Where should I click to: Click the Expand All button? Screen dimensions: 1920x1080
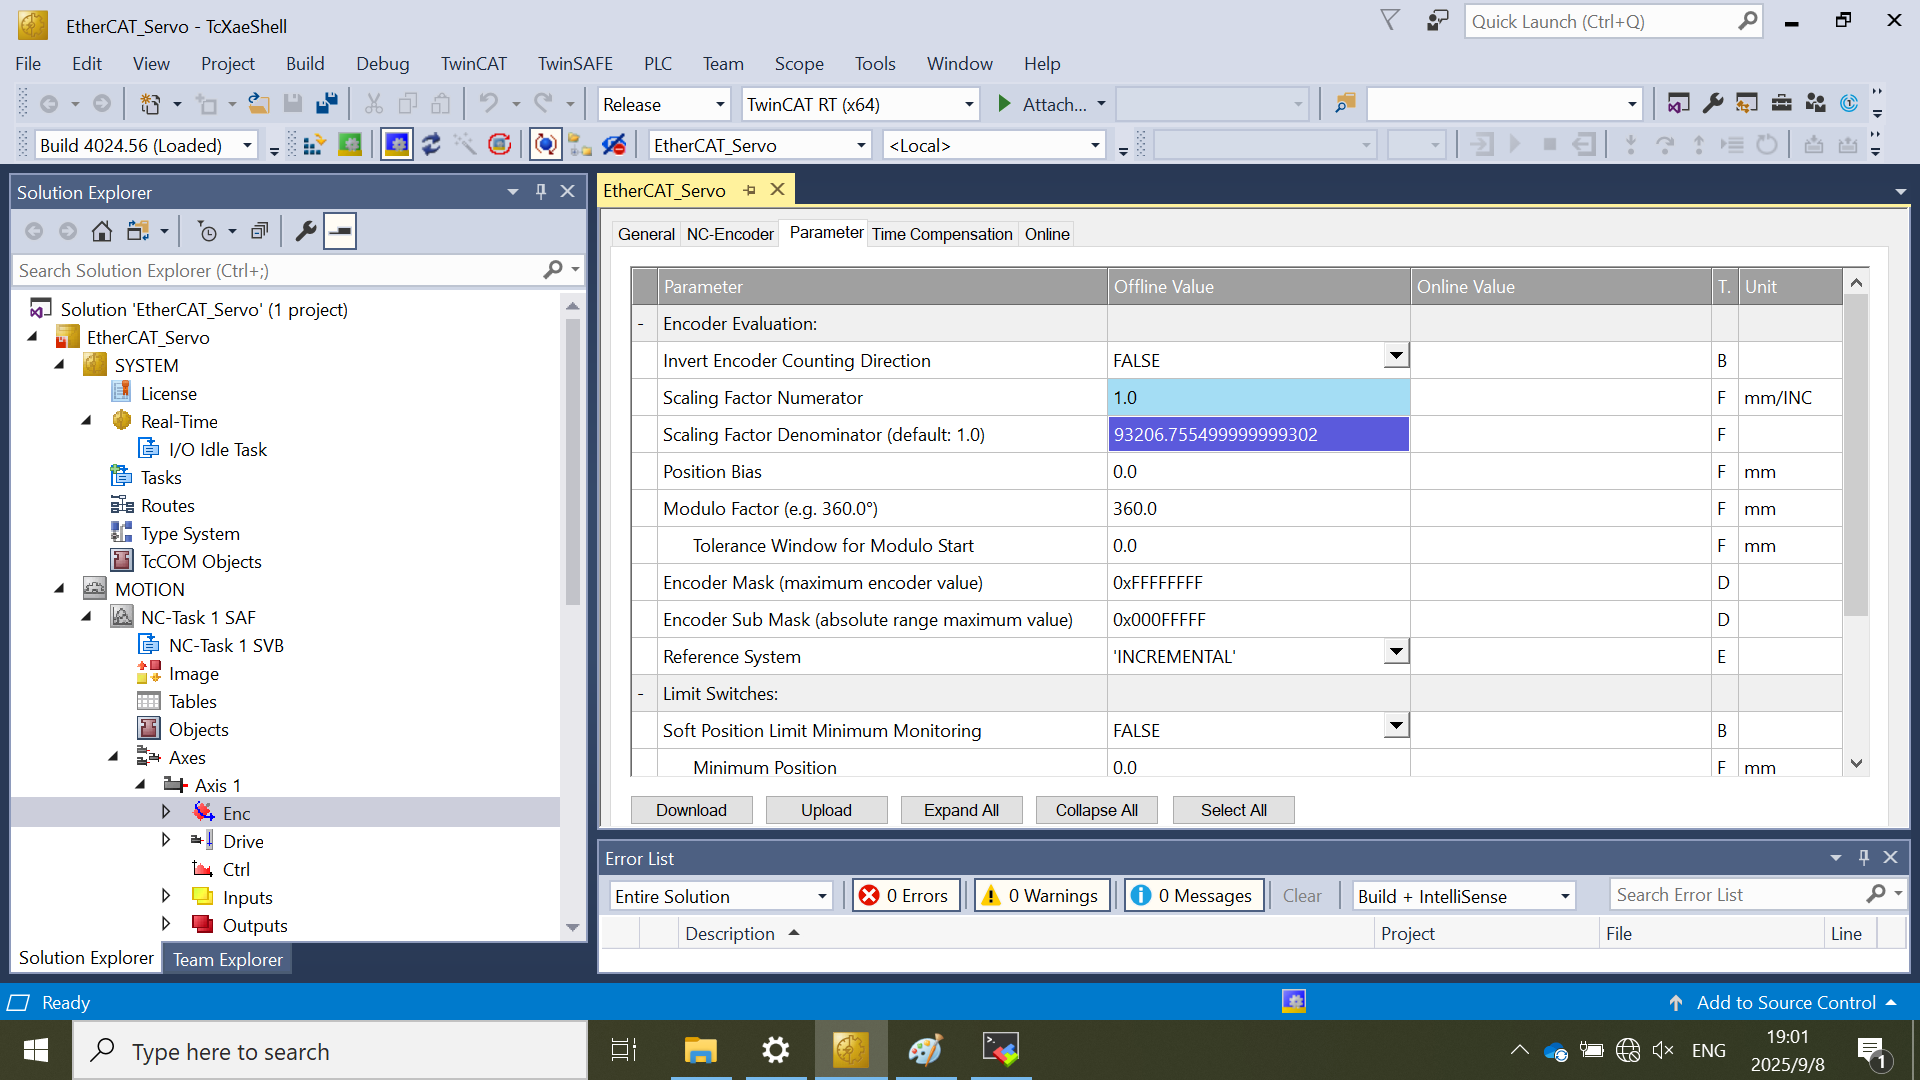point(961,810)
